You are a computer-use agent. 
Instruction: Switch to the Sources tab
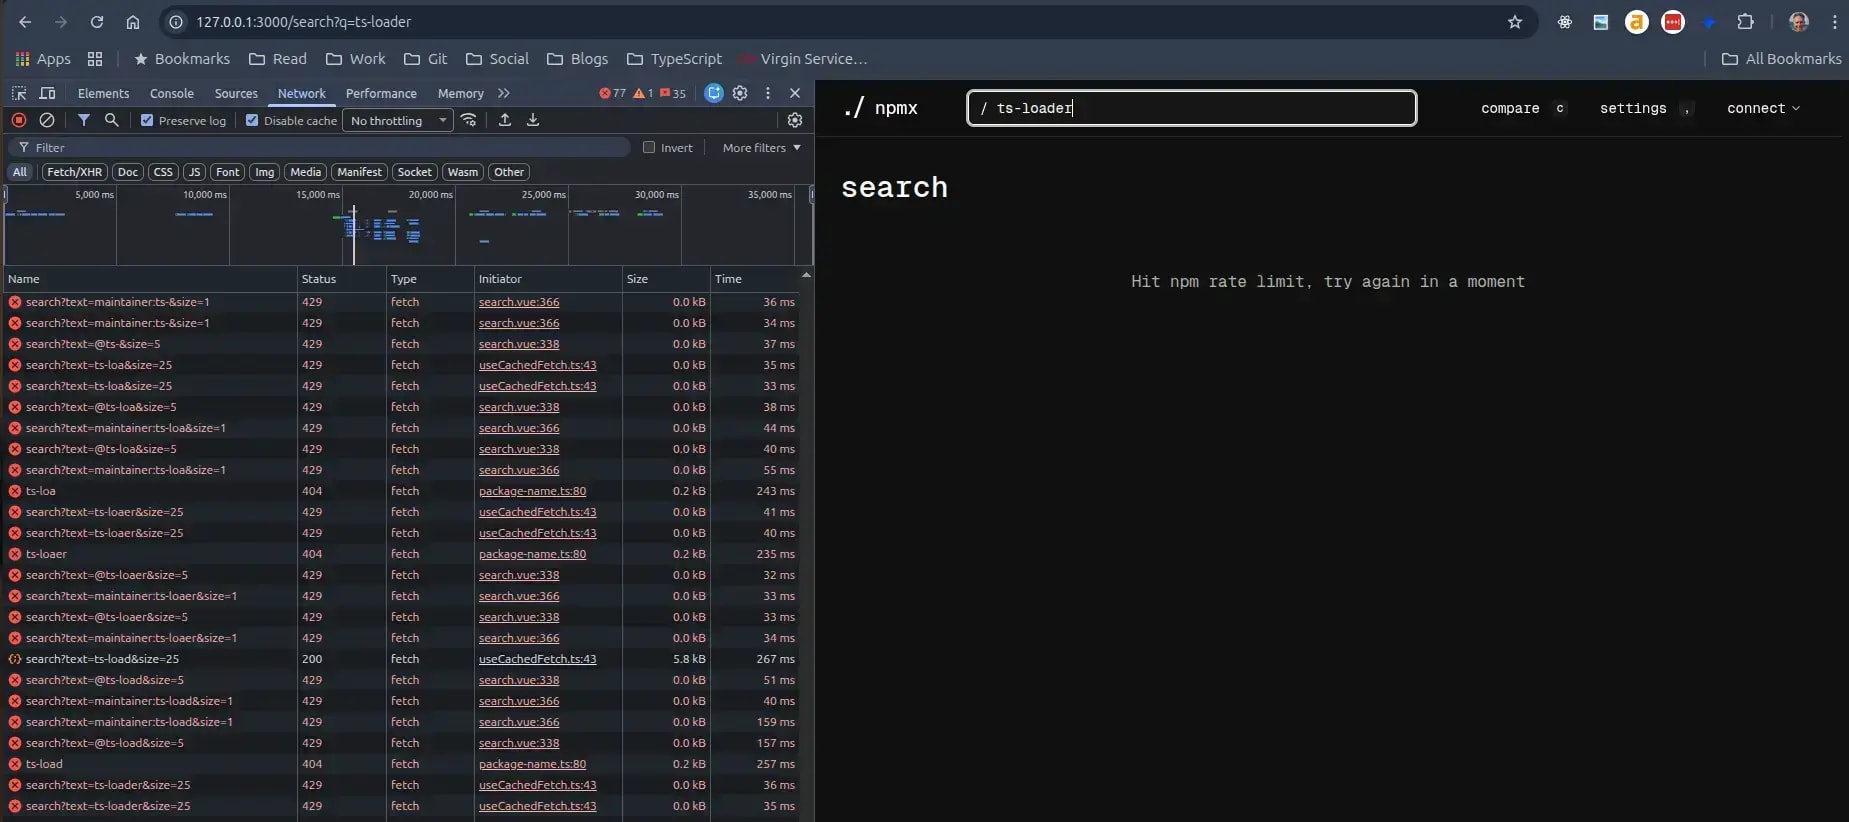[236, 93]
